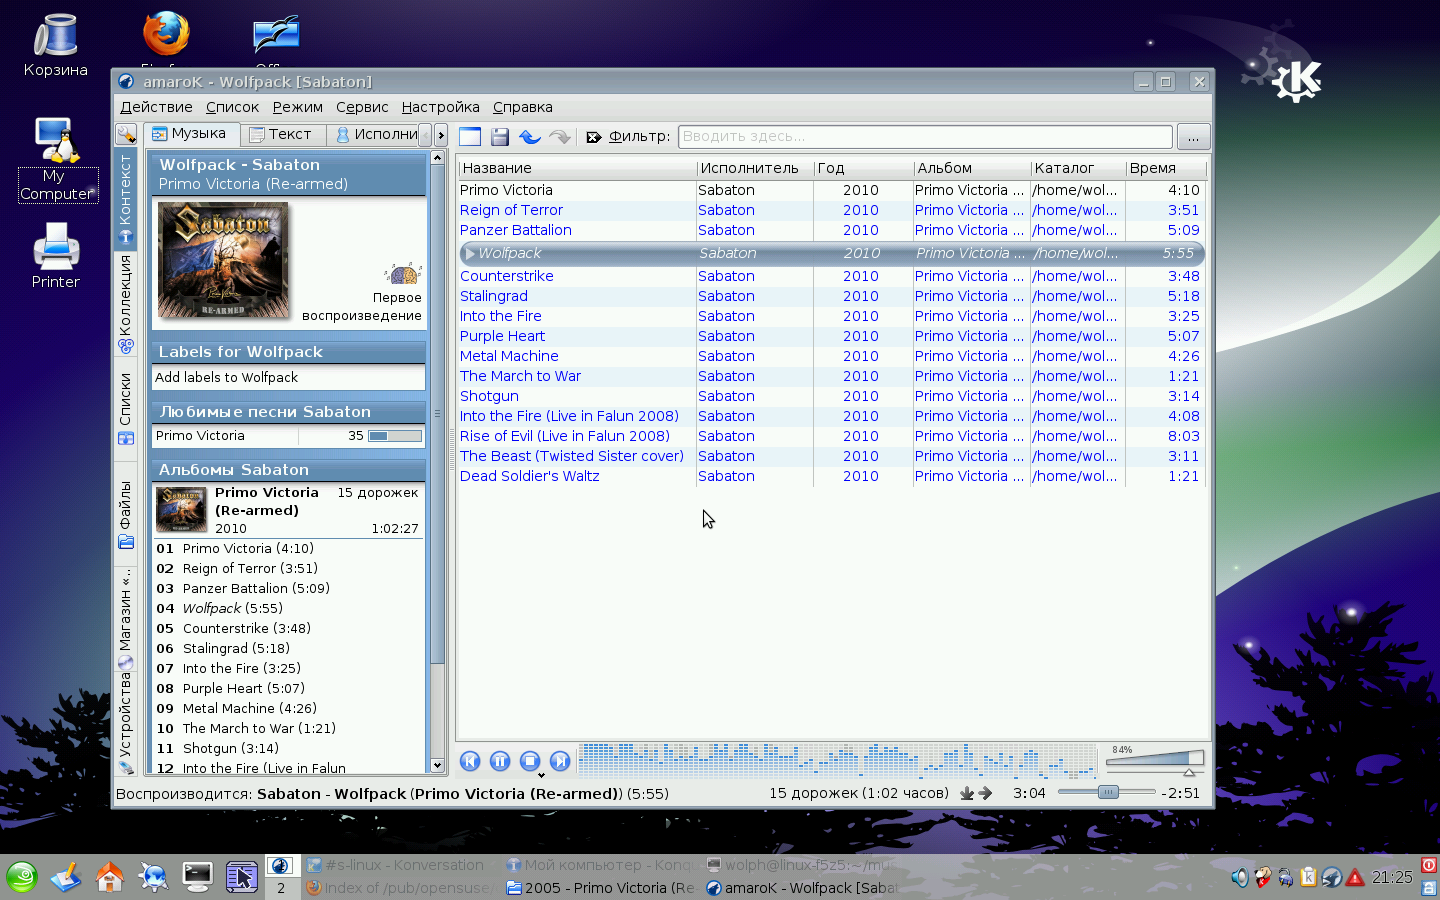The height and width of the screenshot is (900, 1440).
Task: Open the Файлы sidebar tab
Action: pos(126,514)
